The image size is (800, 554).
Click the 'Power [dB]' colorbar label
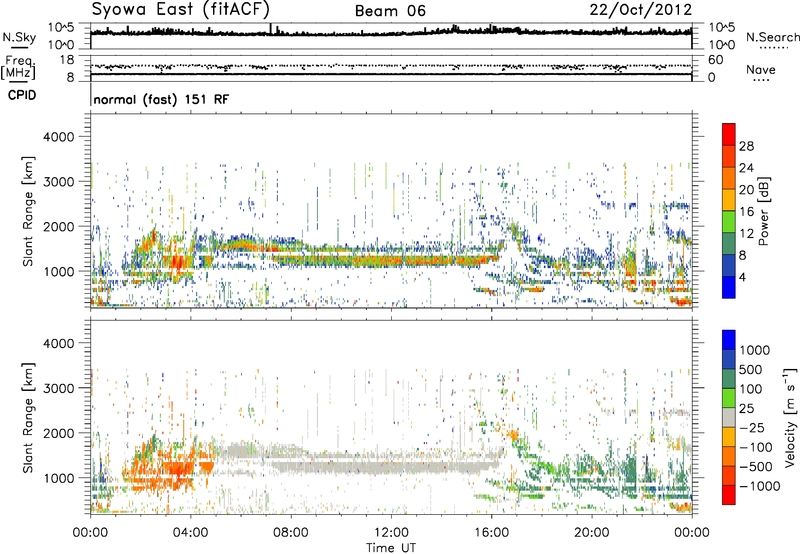763,211
